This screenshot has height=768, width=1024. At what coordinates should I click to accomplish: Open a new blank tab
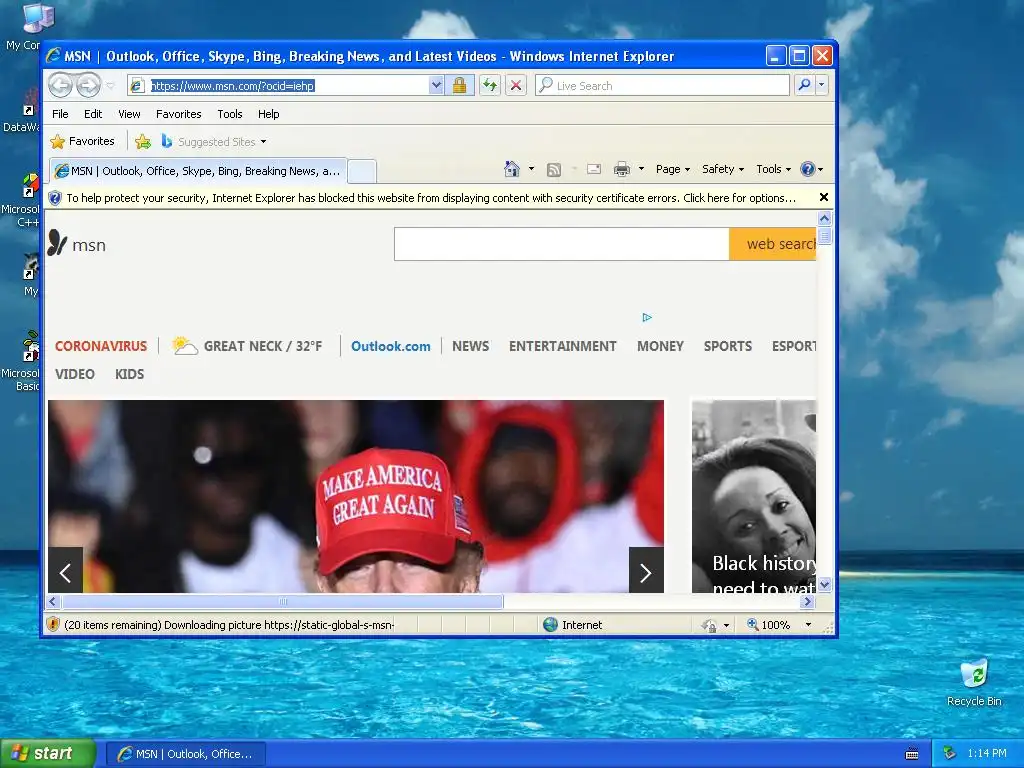[x=361, y=171]
